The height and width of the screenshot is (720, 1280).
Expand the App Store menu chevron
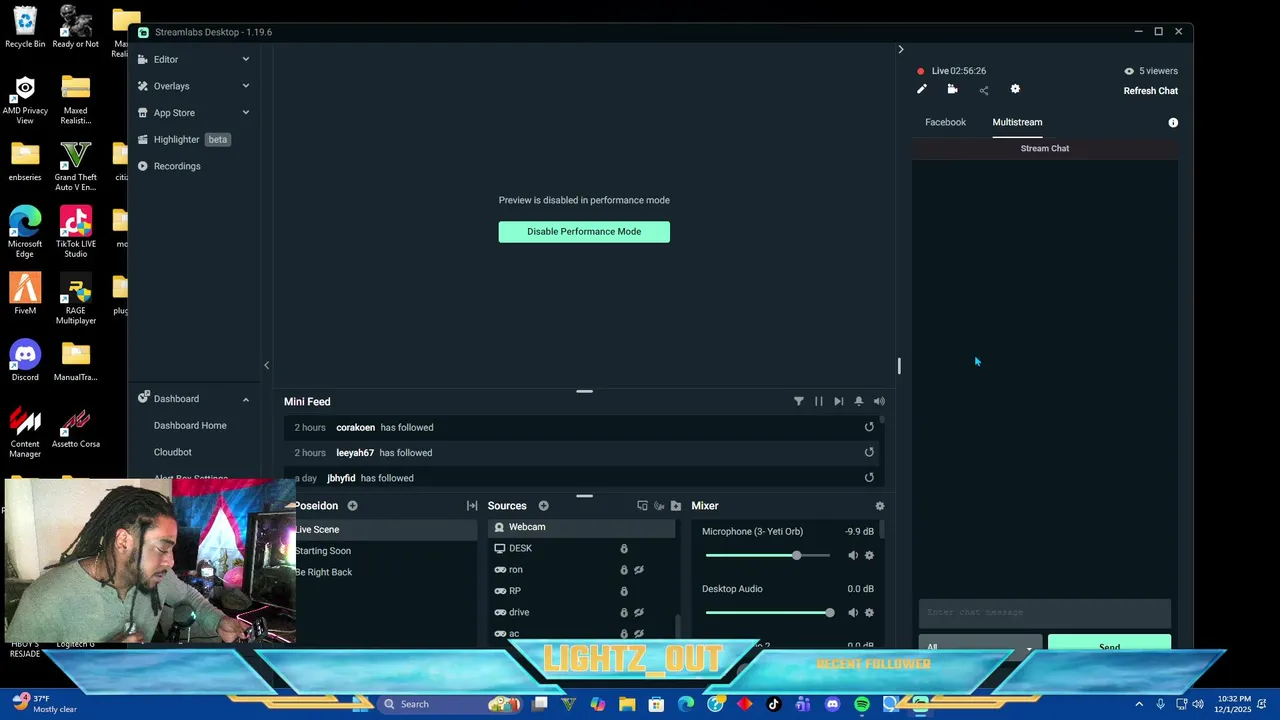point(246,113)
